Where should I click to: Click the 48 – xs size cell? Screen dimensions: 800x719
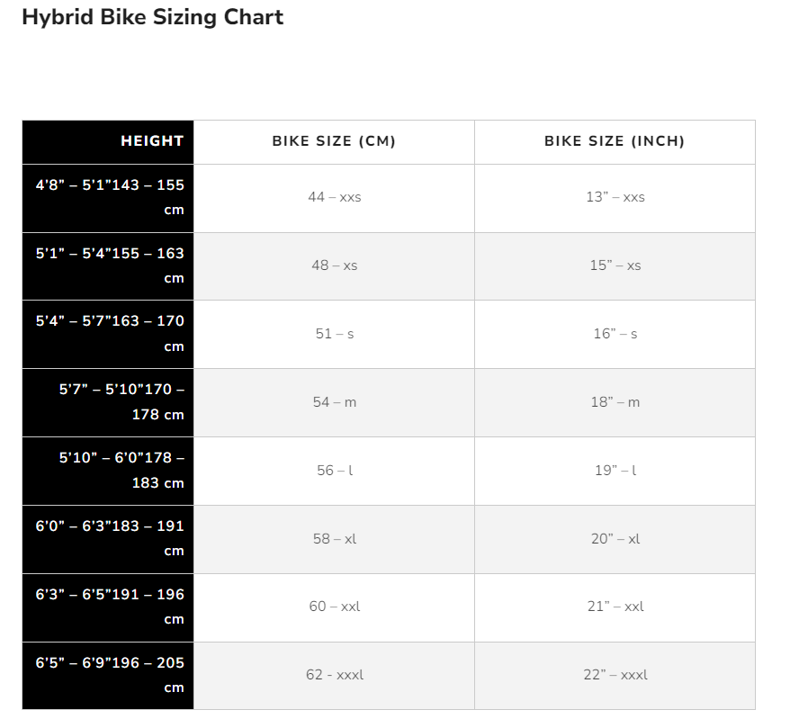(x=334, y=266)
